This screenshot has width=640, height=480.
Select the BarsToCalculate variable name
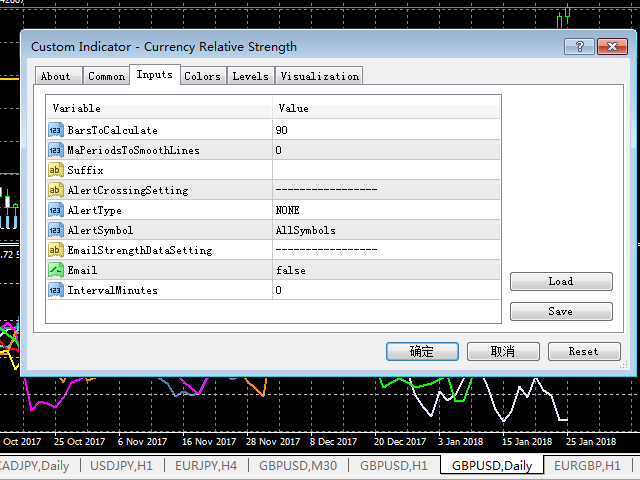point(113,131)
